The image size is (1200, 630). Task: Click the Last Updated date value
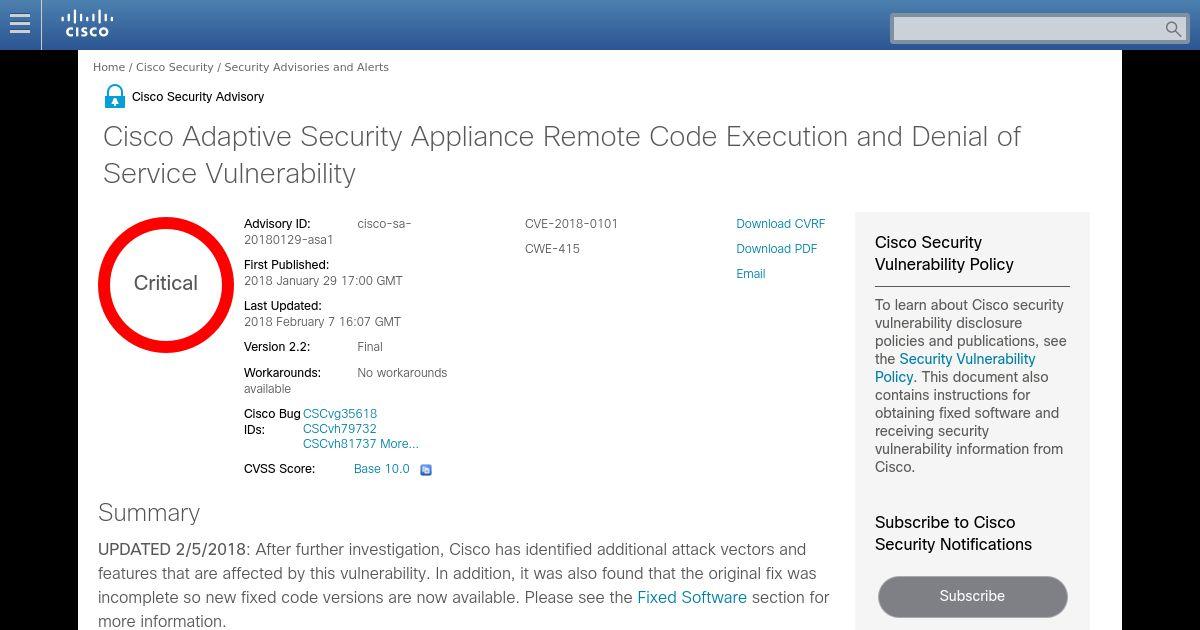[322, 322]
